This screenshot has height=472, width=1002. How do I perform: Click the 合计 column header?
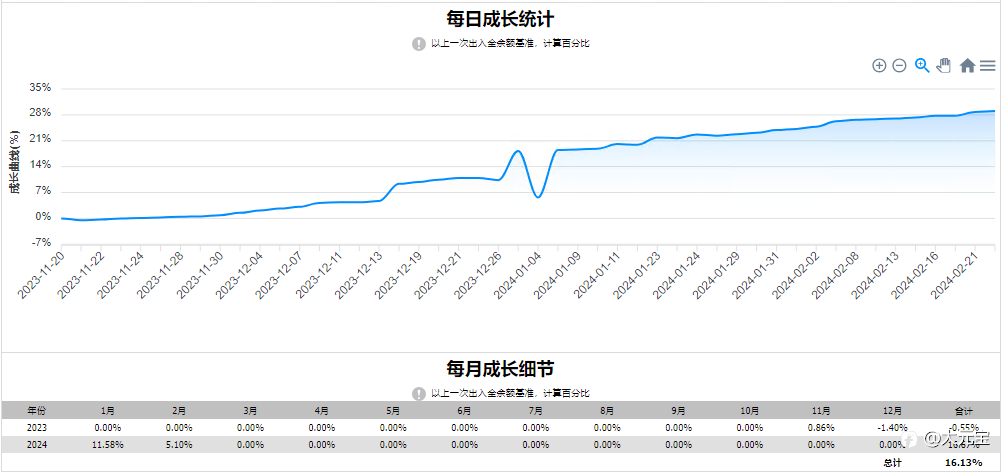[x=964, y=411]
